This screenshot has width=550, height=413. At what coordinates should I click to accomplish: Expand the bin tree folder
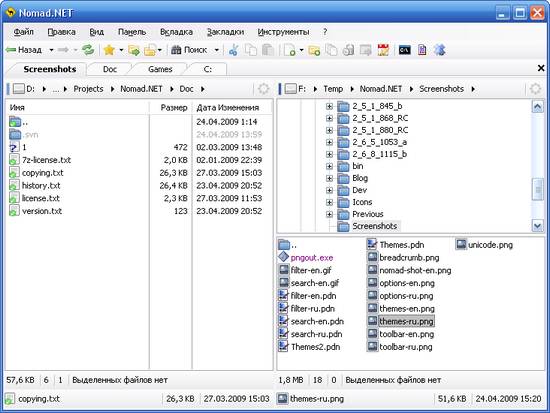[x=329, y=166]
